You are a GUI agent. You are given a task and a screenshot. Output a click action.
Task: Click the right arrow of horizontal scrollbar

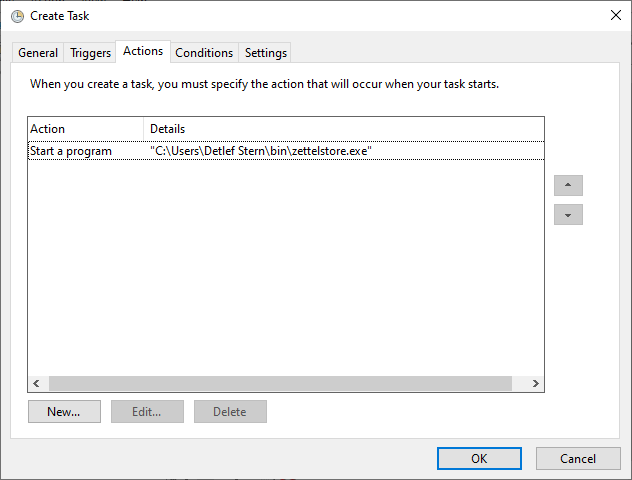click(536, 384)
